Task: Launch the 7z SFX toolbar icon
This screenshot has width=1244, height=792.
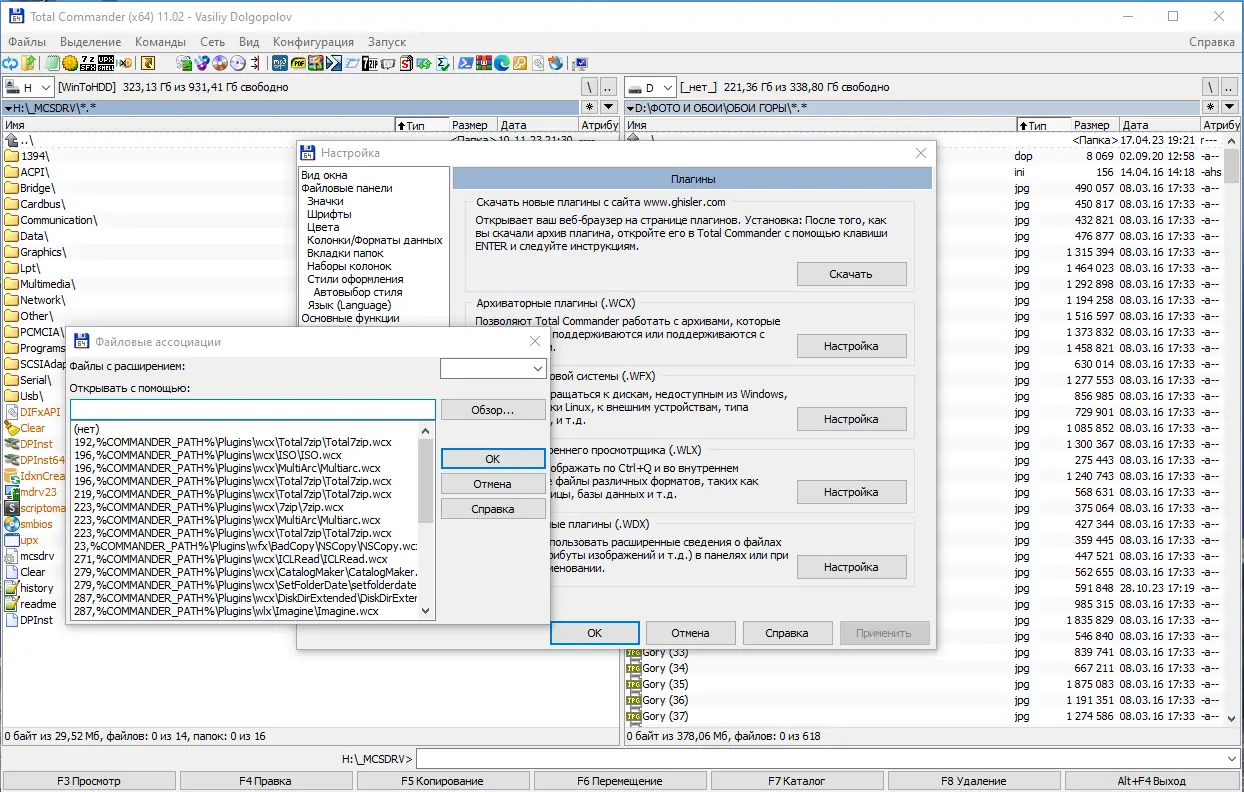Action: (88, 63)
